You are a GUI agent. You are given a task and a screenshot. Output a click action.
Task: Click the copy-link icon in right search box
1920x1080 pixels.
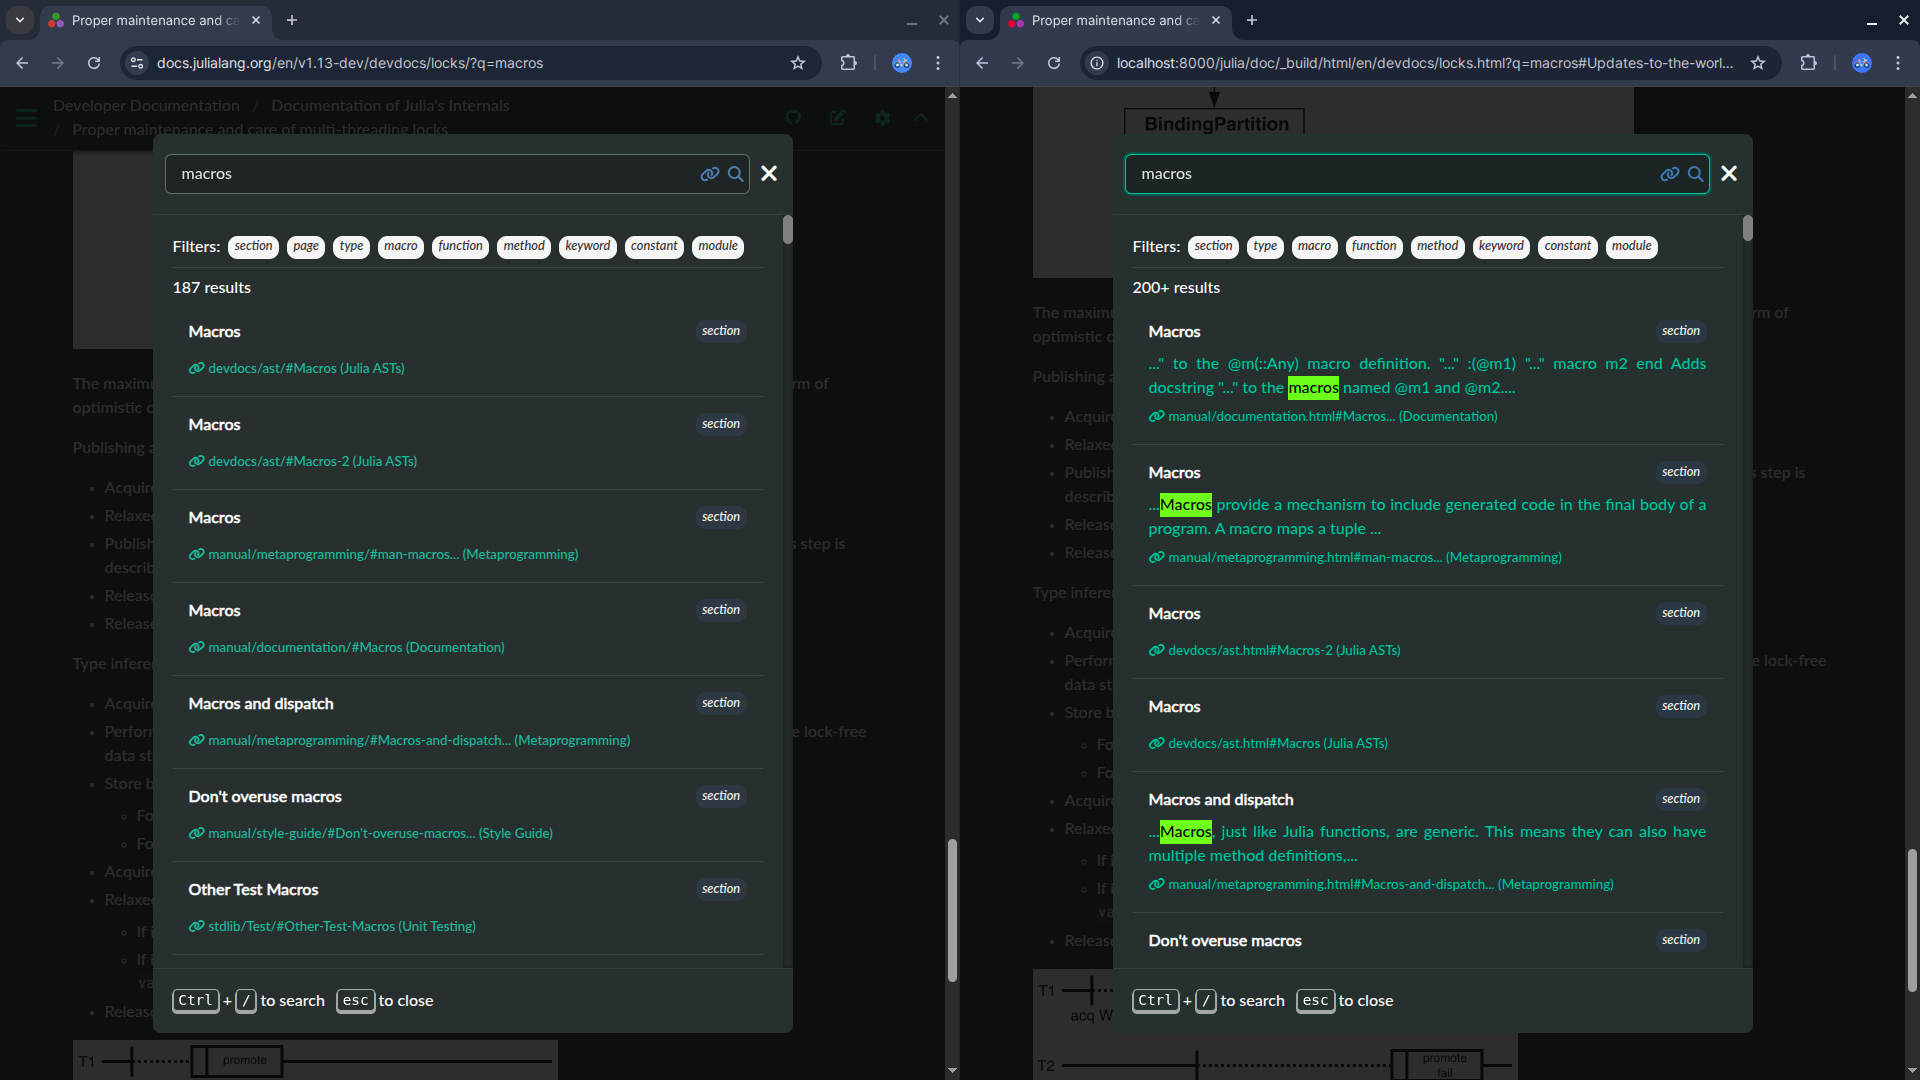click(1669, 174)
